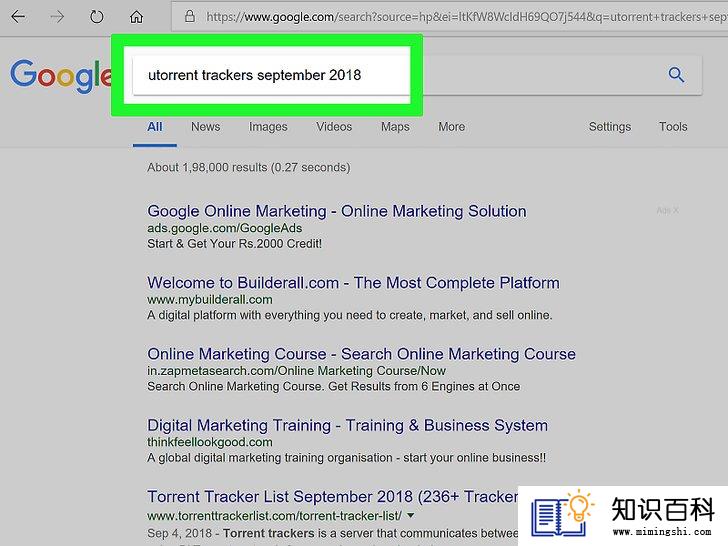This screenshot has width=728, height=546.
Task: Click the browser back arrow
Action: 18,17
